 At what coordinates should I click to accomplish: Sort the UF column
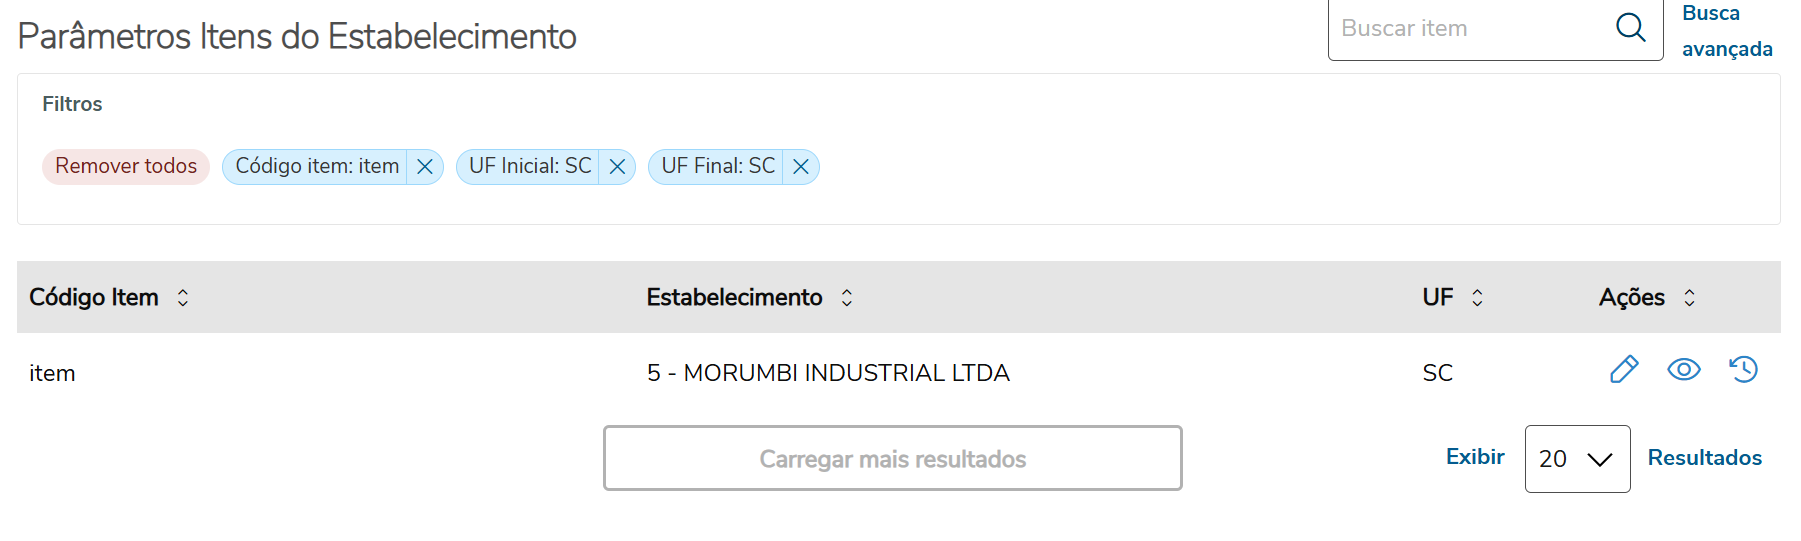[1477, 298]
